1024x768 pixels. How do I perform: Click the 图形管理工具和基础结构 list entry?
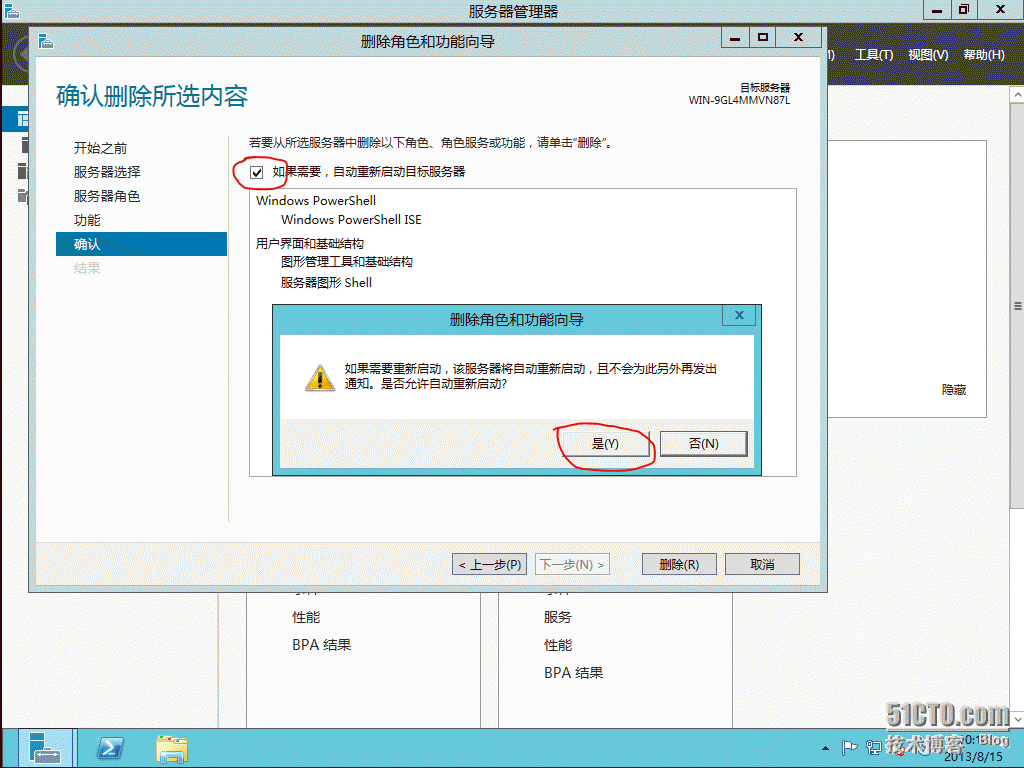tap(347, 262)
